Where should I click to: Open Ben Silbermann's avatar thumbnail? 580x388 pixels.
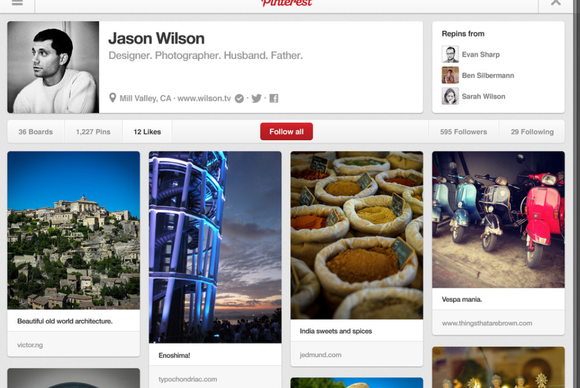point(450,75)
